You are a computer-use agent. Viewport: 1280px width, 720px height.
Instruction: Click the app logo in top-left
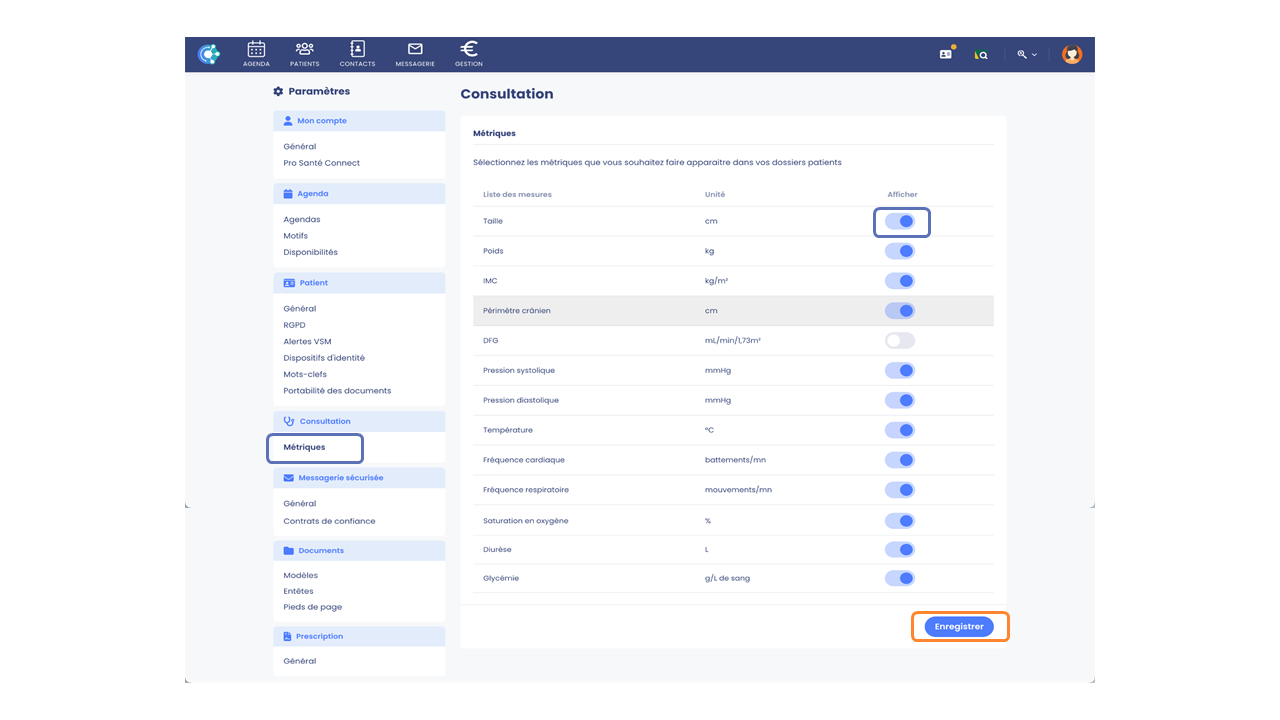[208, 54]
